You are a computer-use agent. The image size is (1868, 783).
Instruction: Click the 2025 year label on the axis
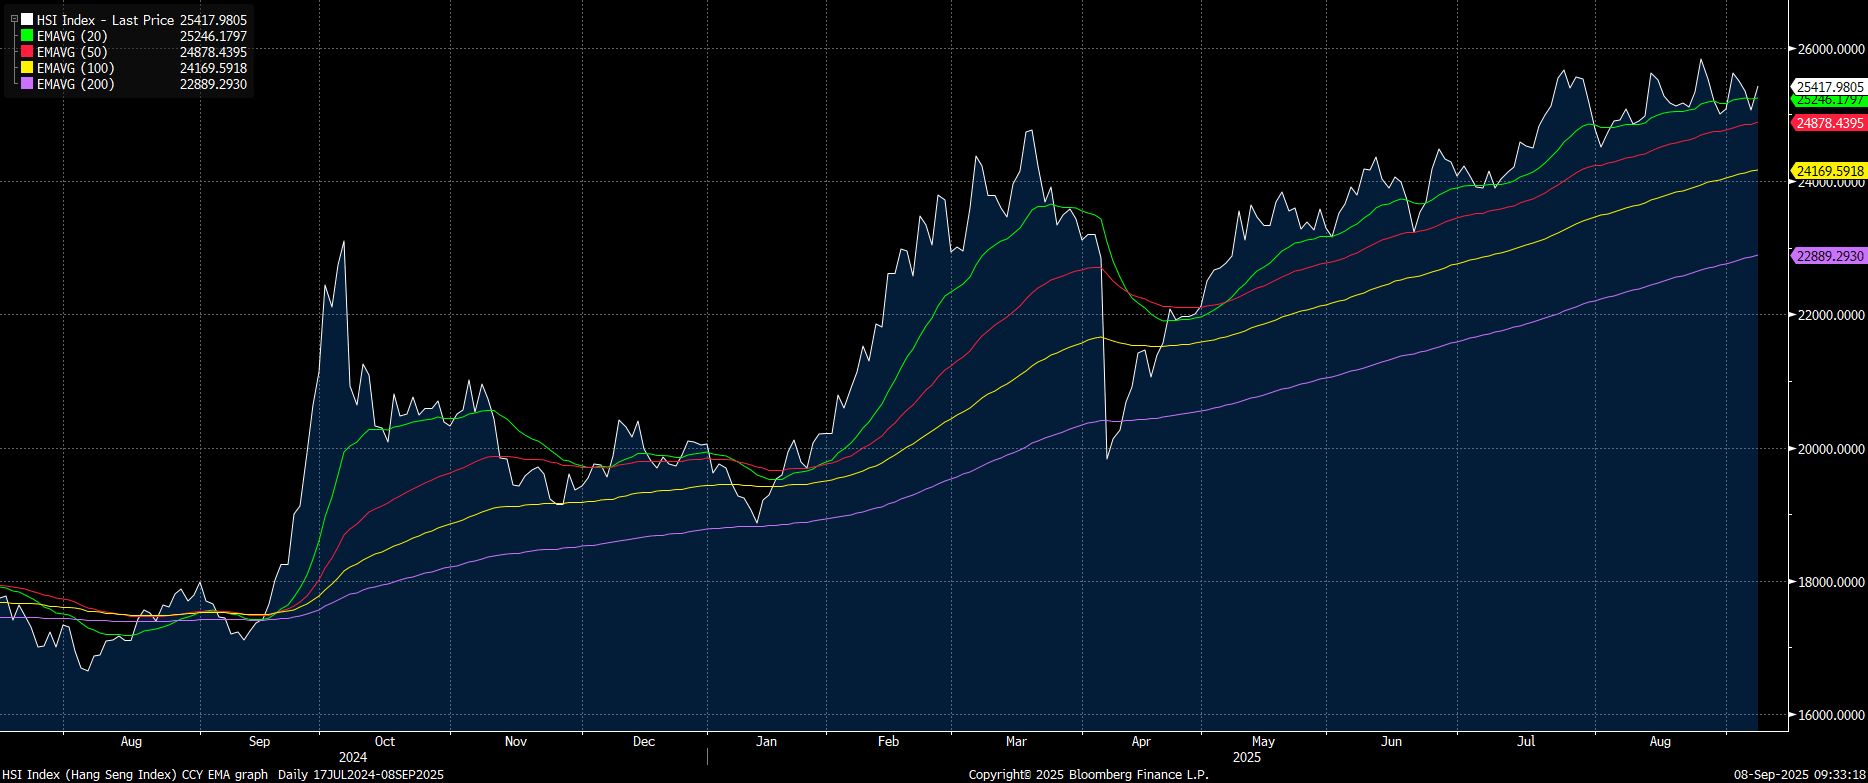pyautogui.click(x=1246, y=757)
